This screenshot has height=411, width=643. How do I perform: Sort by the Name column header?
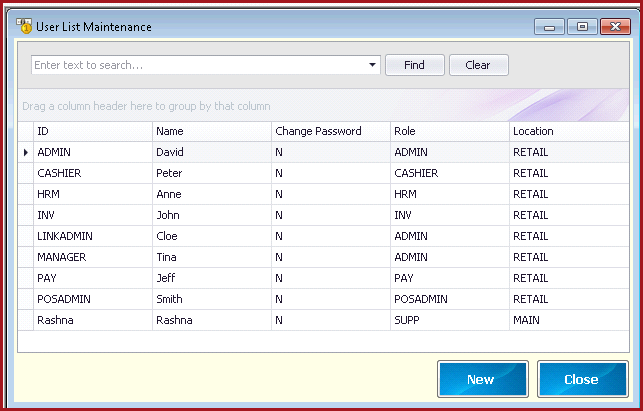pos(212,131)
